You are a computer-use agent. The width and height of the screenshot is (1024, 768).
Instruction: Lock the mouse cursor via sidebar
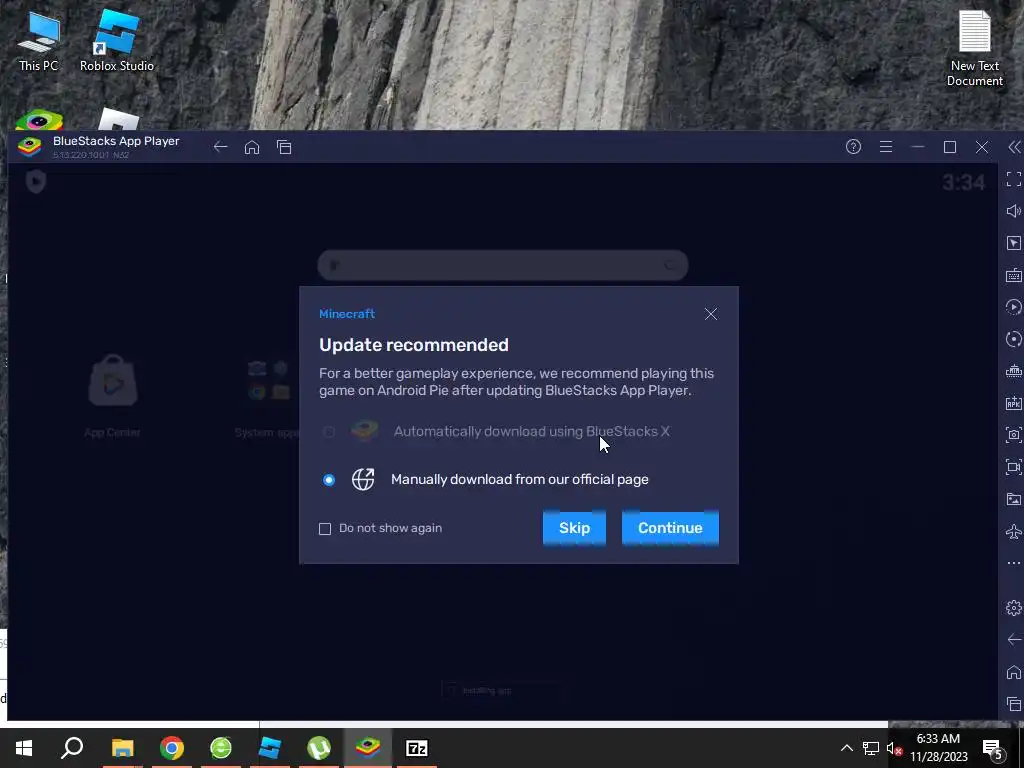[1014, 243]
